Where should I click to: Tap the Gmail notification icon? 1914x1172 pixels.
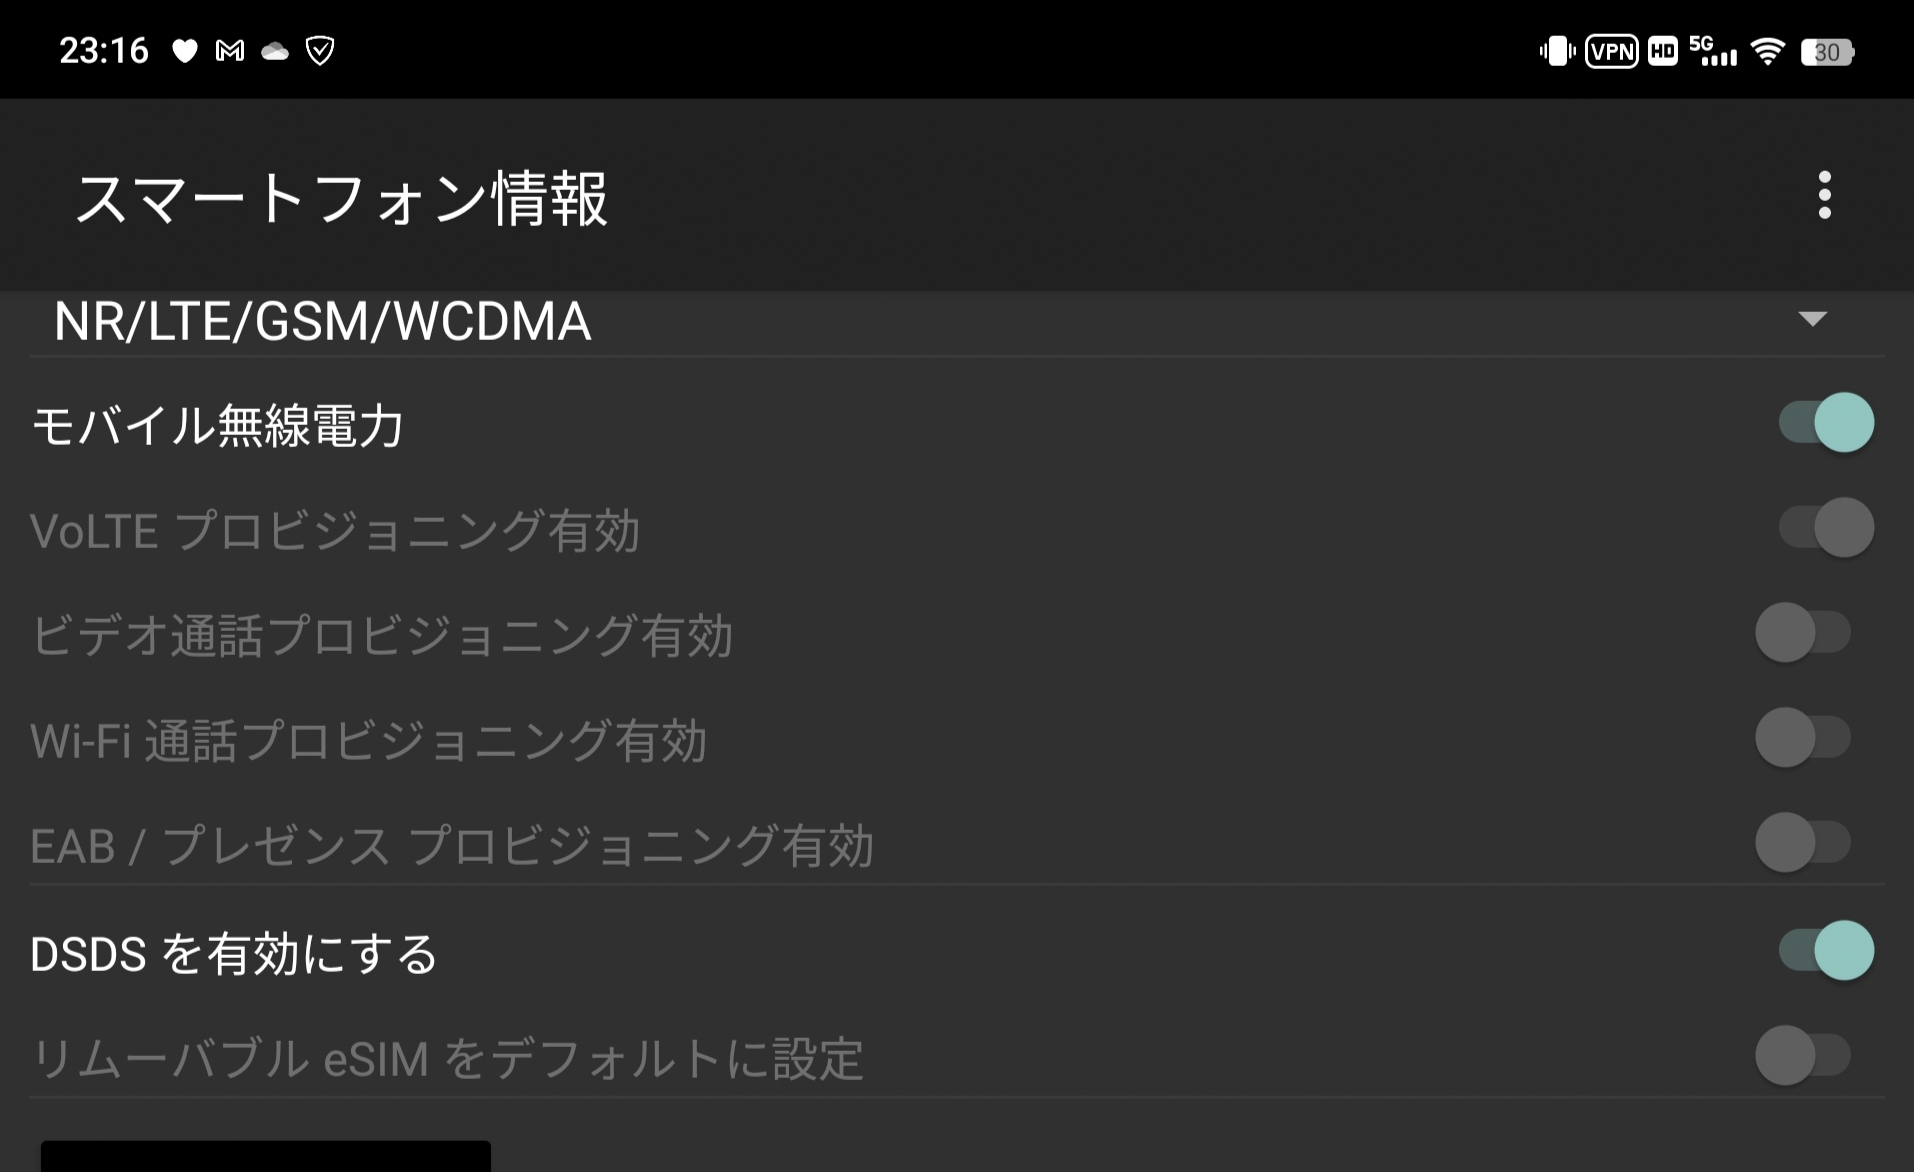point(230,51)
